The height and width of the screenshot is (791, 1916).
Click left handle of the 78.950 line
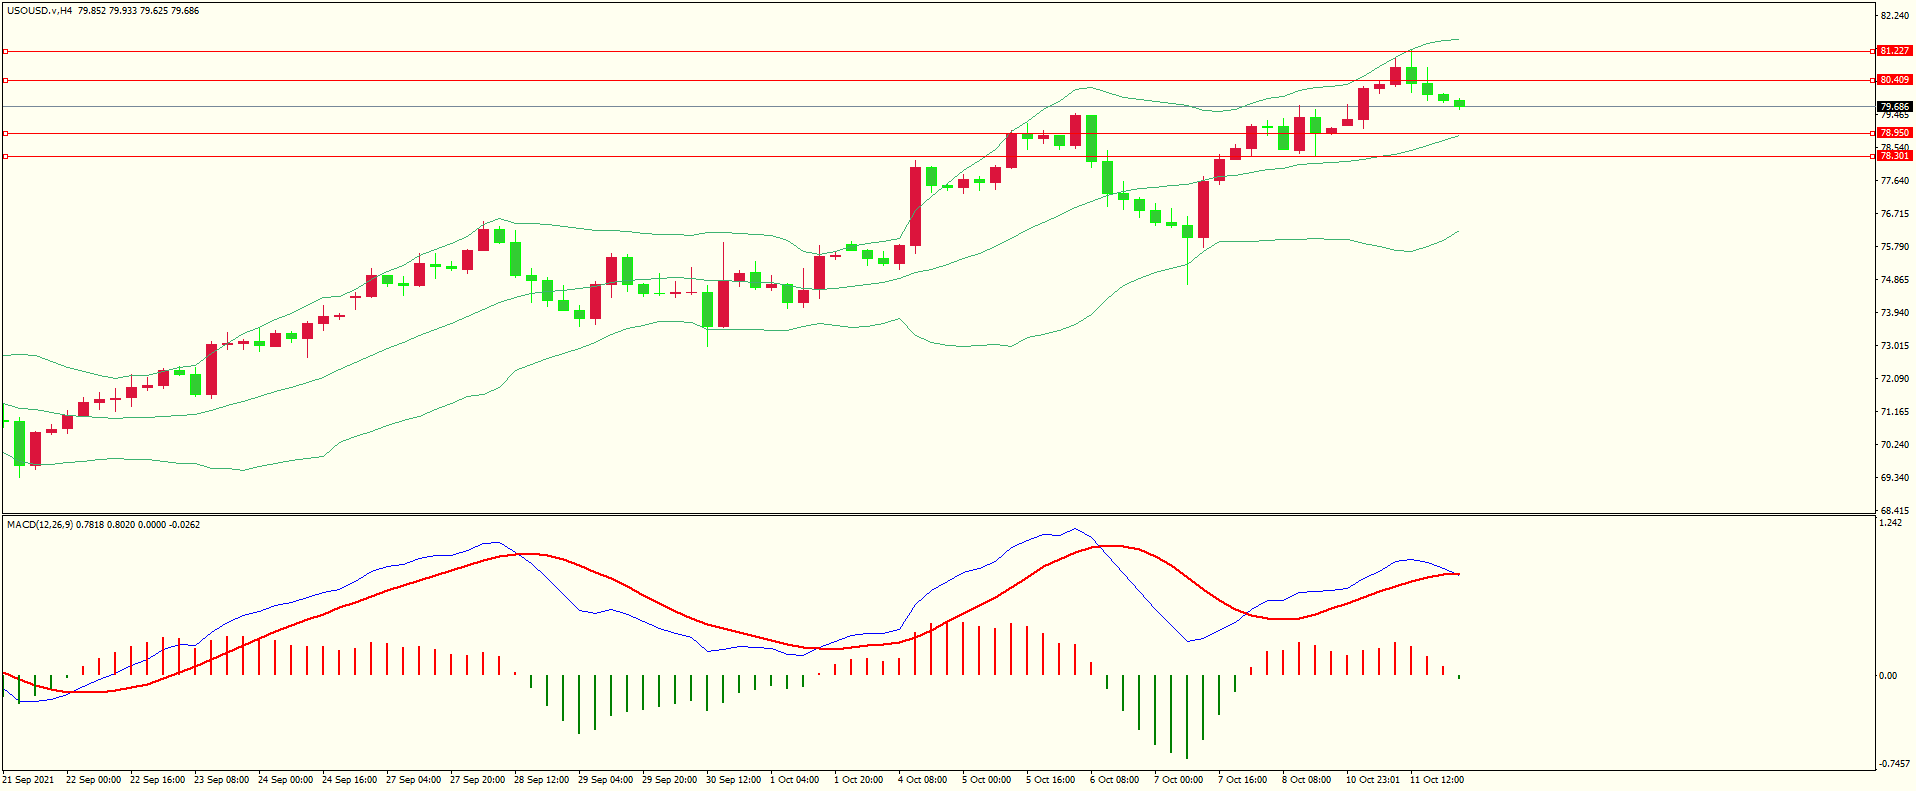pos(5,133)
